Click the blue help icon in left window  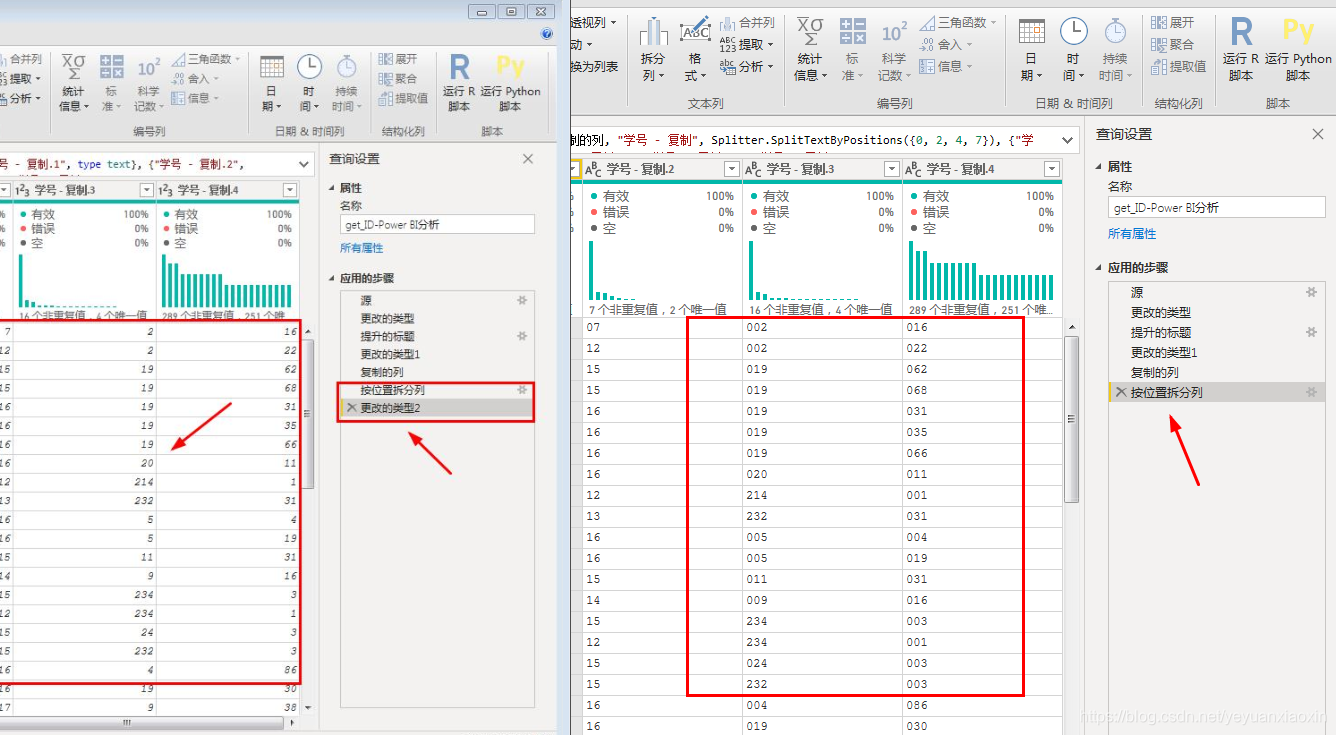point(546,33)
